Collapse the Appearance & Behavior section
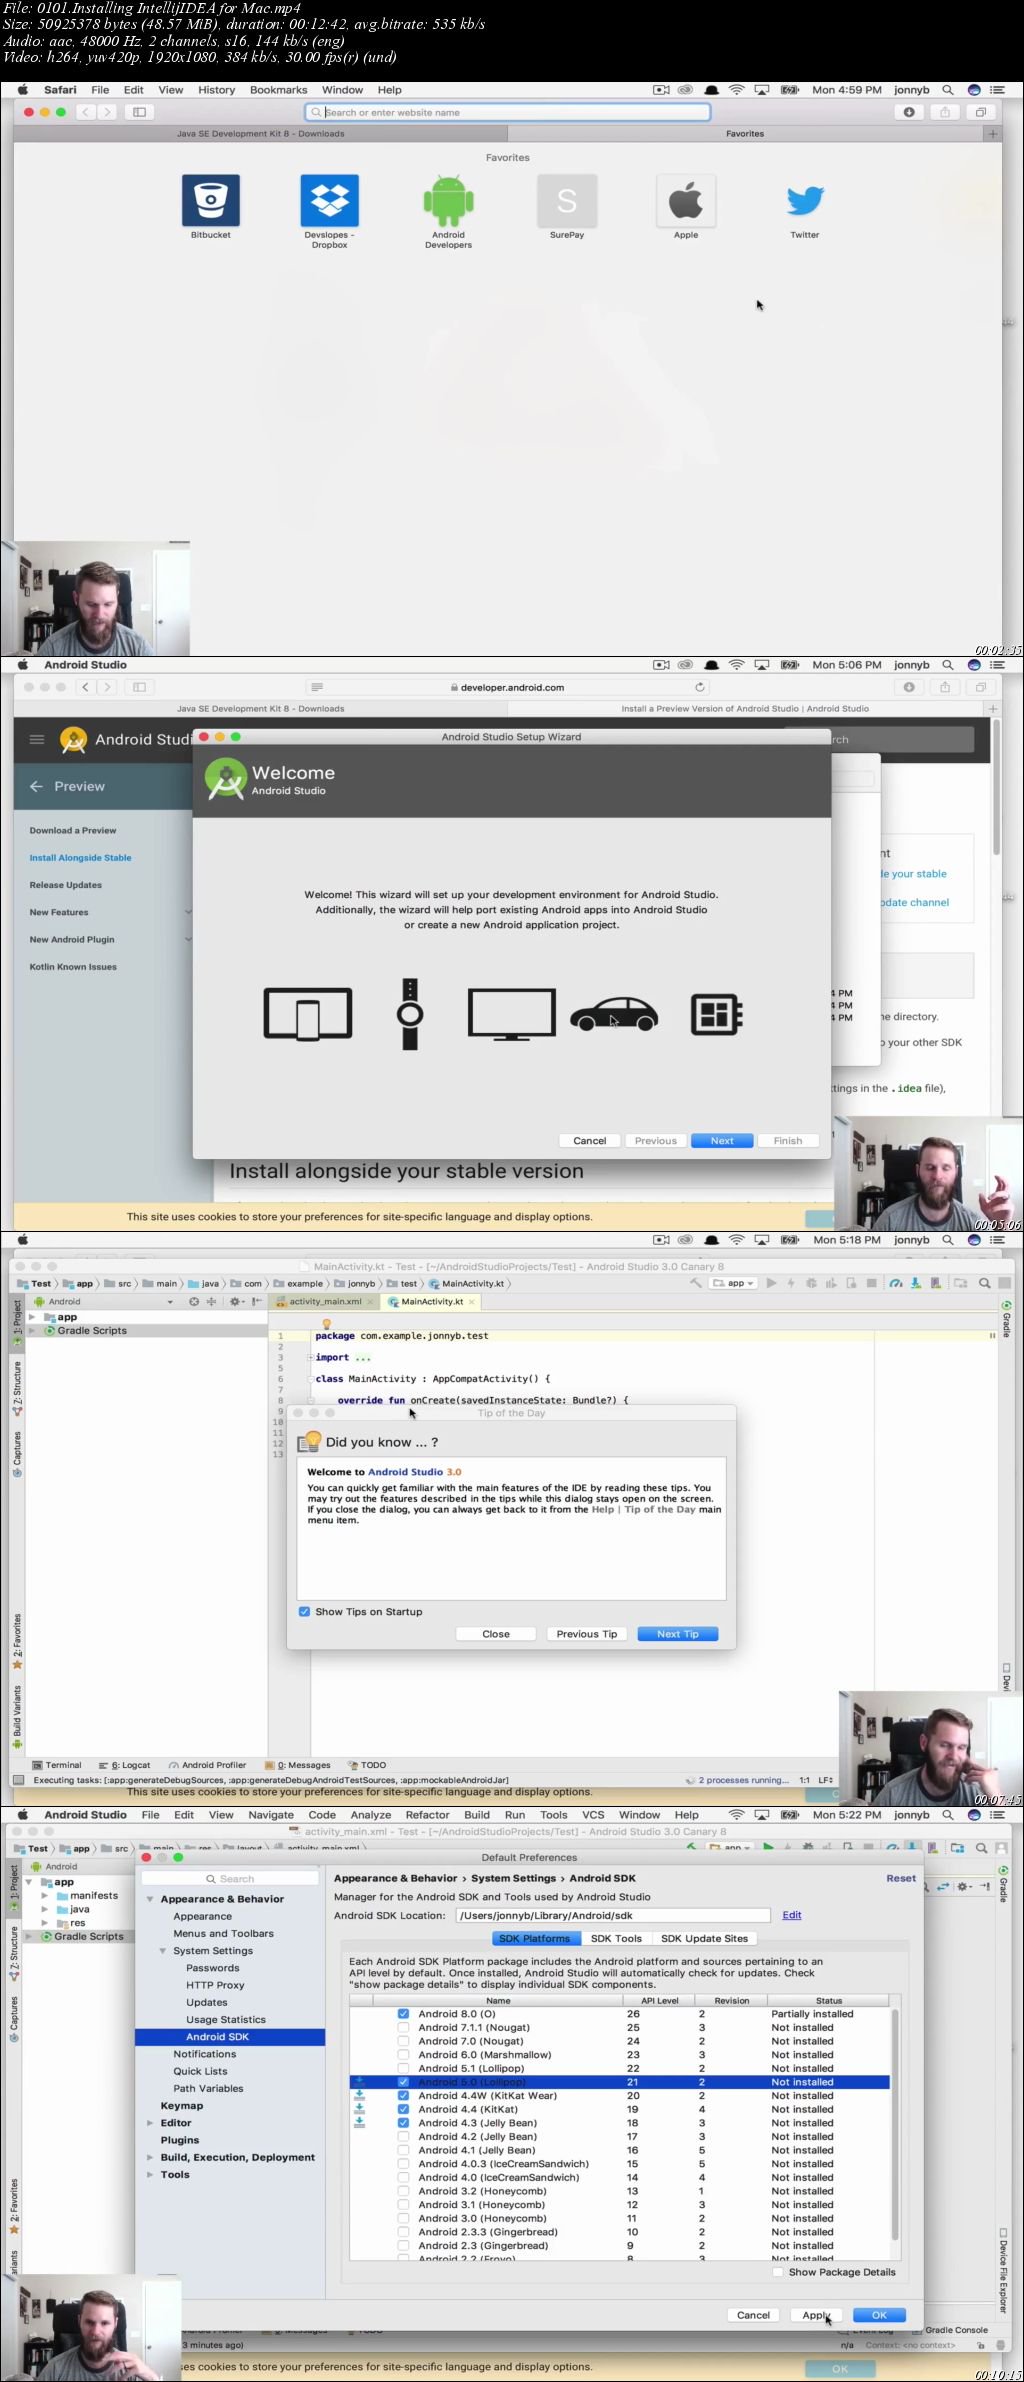Screen dimensions: 1024x2382 point(150,1899)
